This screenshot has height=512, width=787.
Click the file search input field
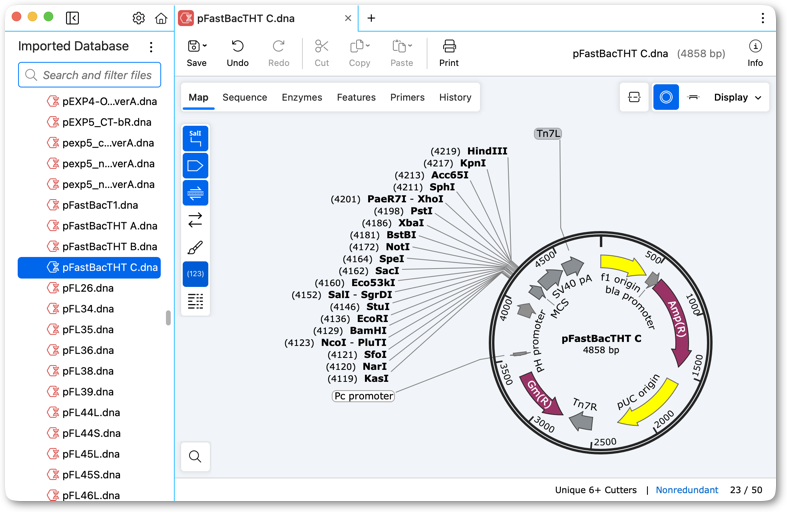tap(89, 75)
